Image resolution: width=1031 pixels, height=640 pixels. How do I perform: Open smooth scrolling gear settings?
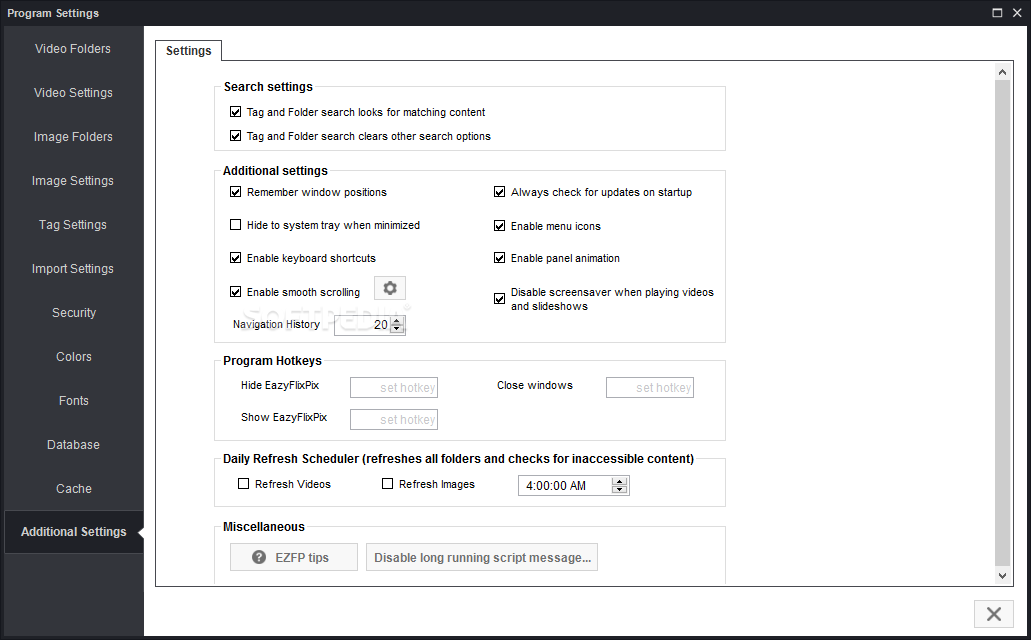(390, 288)
